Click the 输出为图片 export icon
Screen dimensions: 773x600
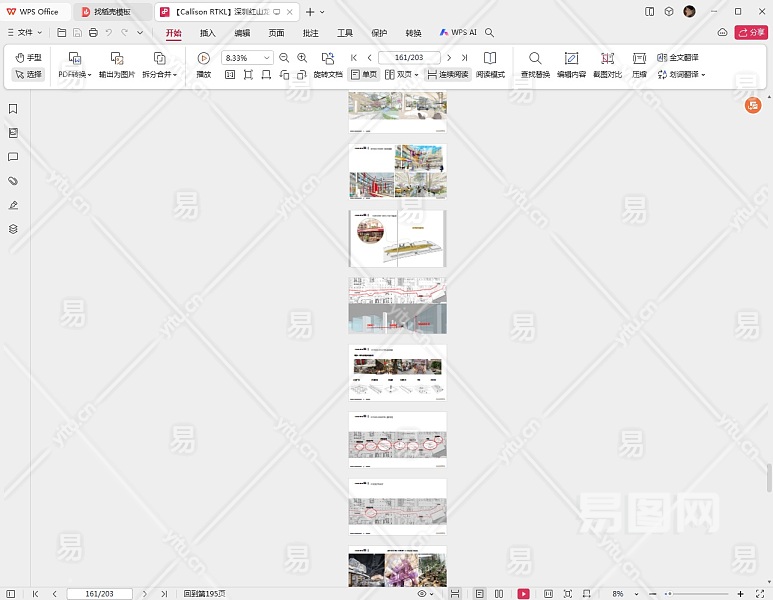tap(116, 59)
